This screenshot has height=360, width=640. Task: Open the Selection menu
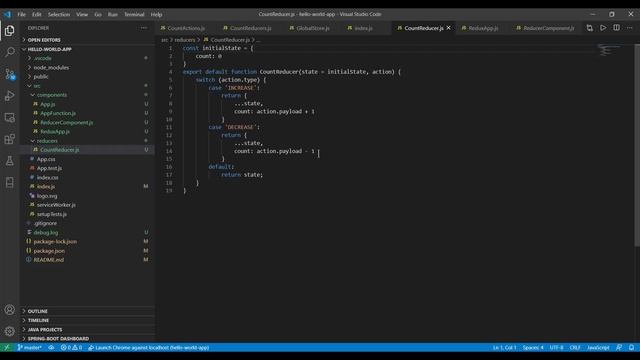(59, 14)
